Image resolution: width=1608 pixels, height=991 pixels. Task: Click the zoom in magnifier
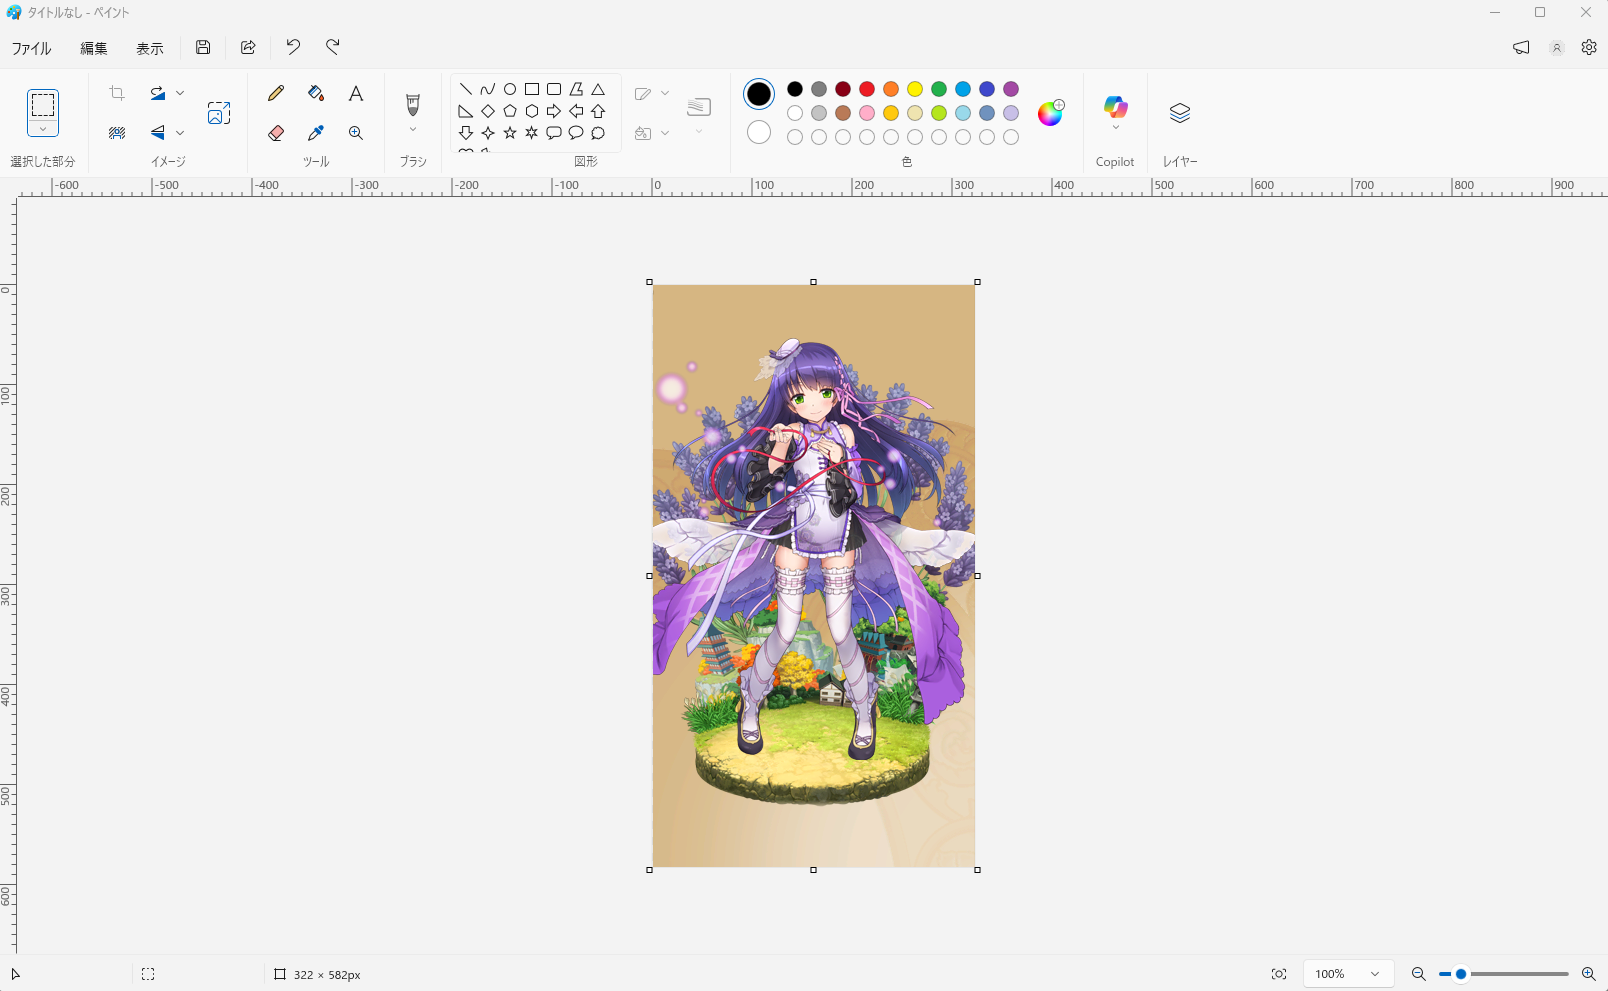[x=1588, y=974]
